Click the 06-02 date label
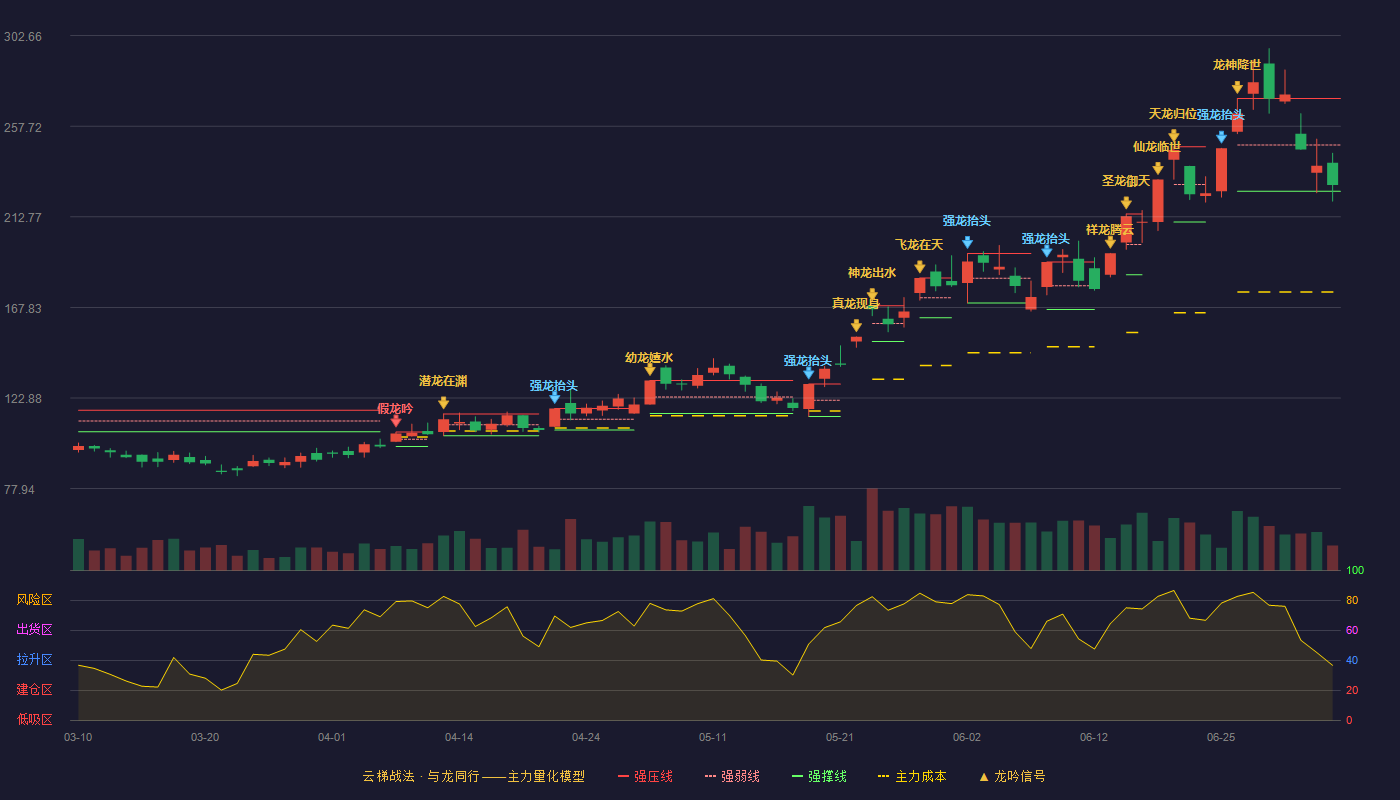1400x800 pixels. click(967, 737)
